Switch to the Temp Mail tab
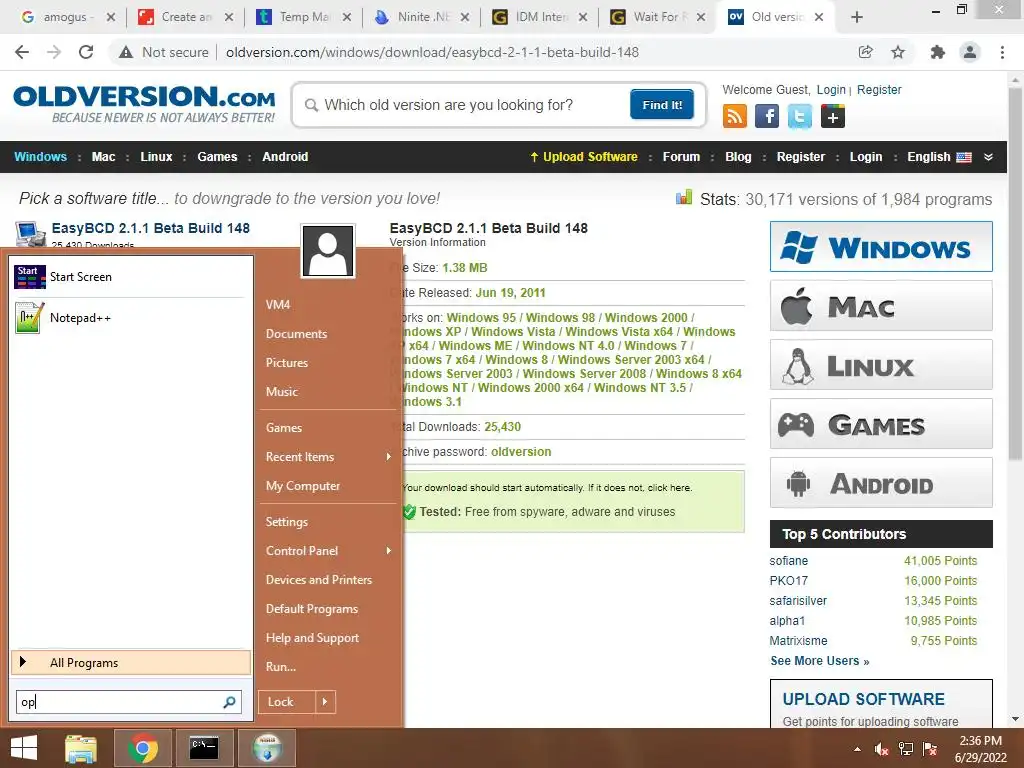Image resolution: width=1024 pixels, height=768 pixels. [x=304, y=17]
